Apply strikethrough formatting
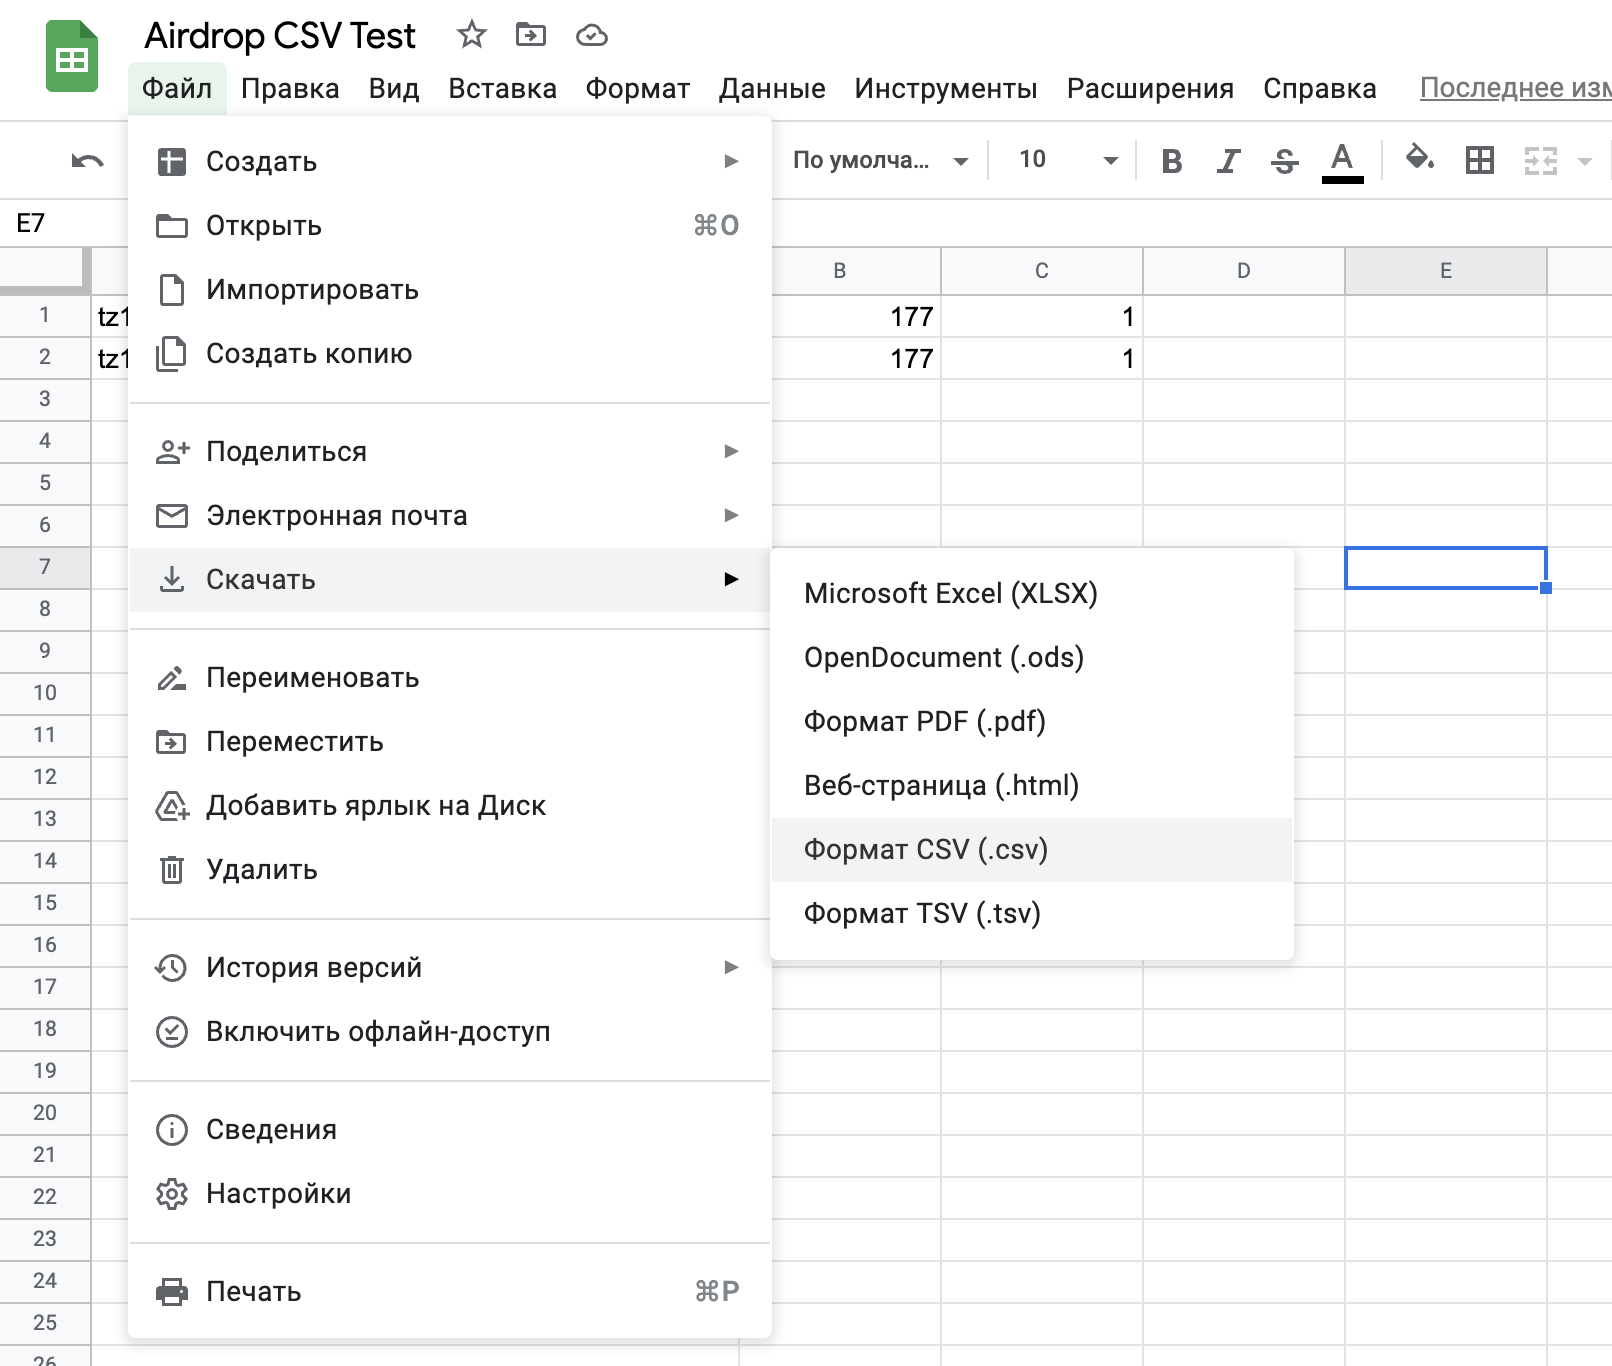Viewport: 1612px width, 1366px height. (1285, 160)
